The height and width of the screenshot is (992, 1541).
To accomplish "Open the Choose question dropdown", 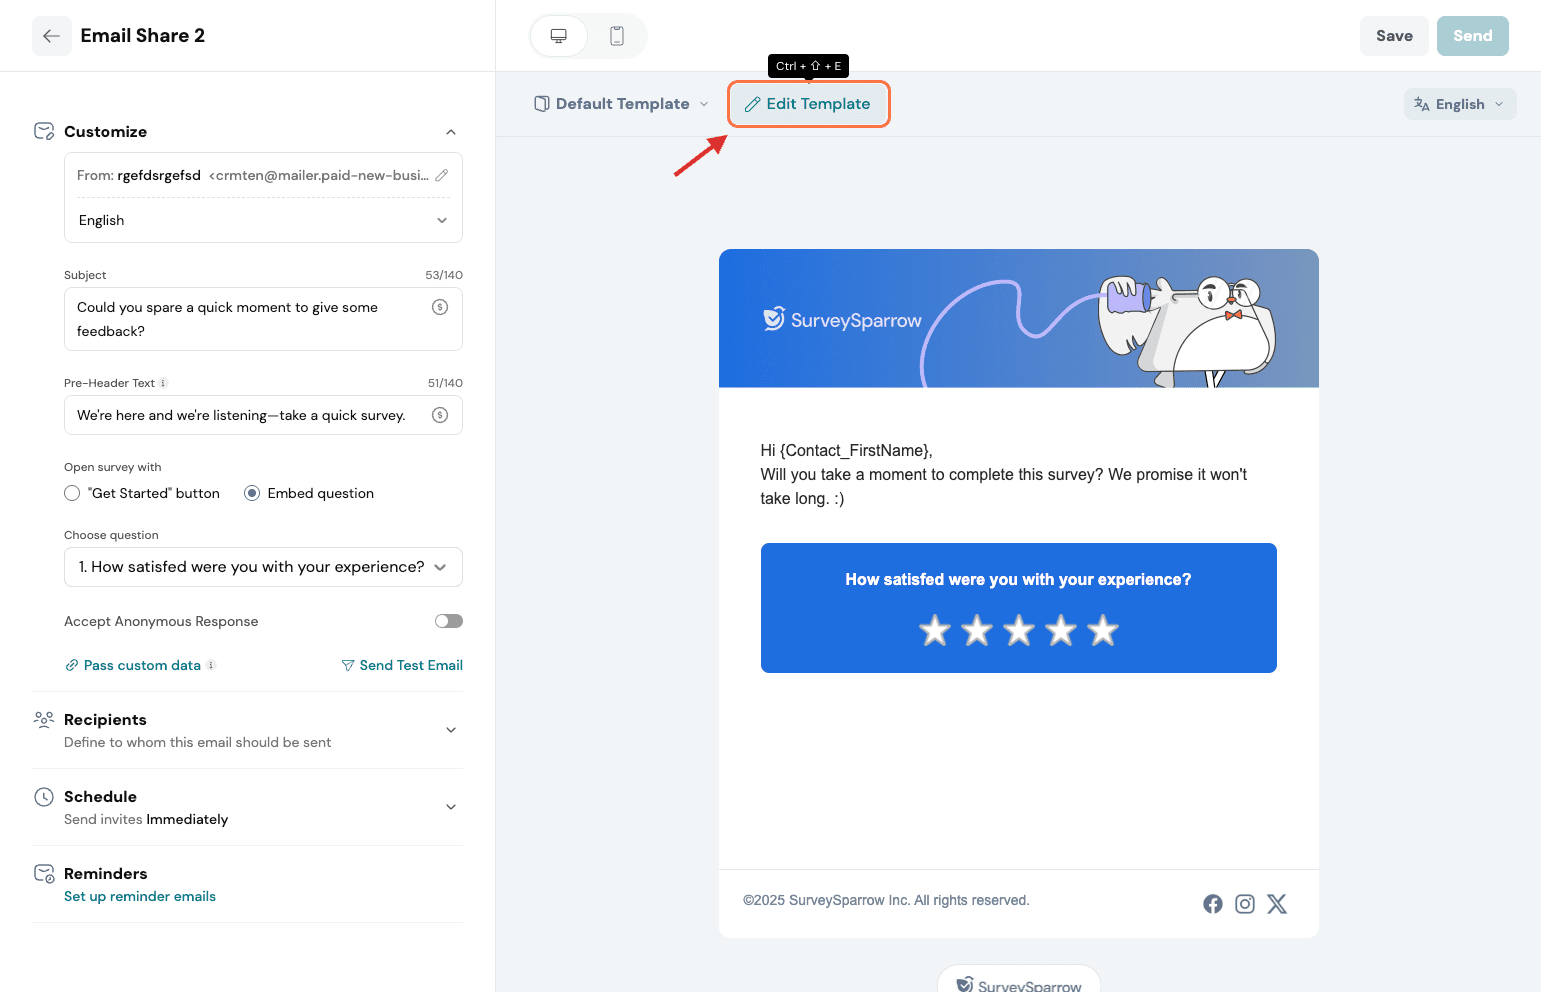I will [263, 567].
